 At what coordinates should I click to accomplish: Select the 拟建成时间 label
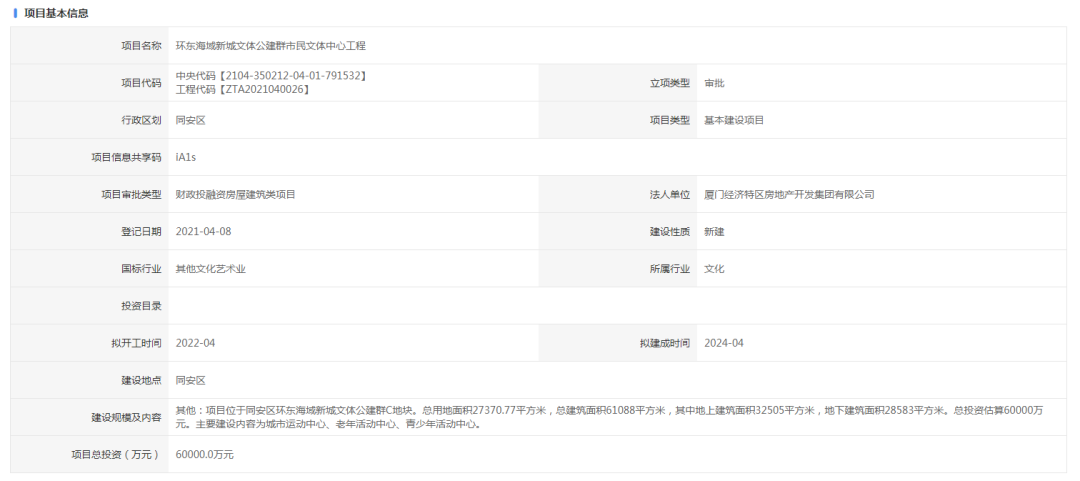click(665, 343)
